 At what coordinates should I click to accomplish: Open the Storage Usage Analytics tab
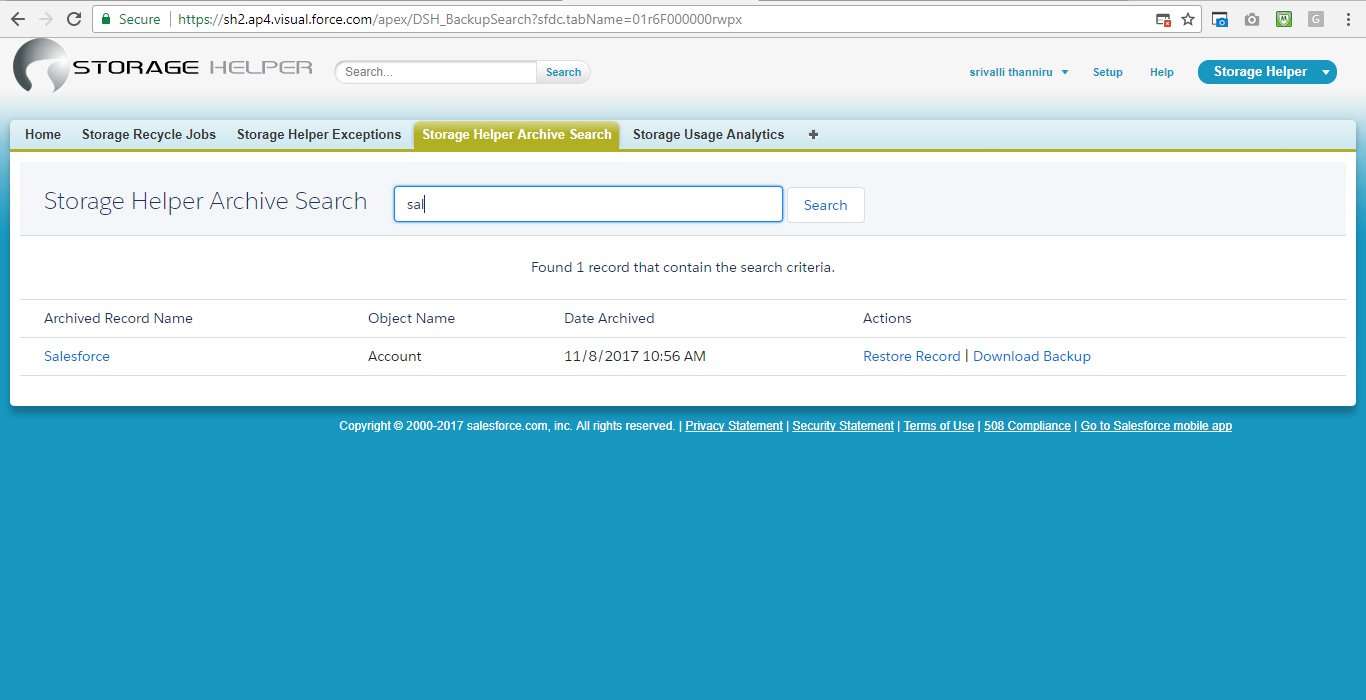tap(708, 135)
